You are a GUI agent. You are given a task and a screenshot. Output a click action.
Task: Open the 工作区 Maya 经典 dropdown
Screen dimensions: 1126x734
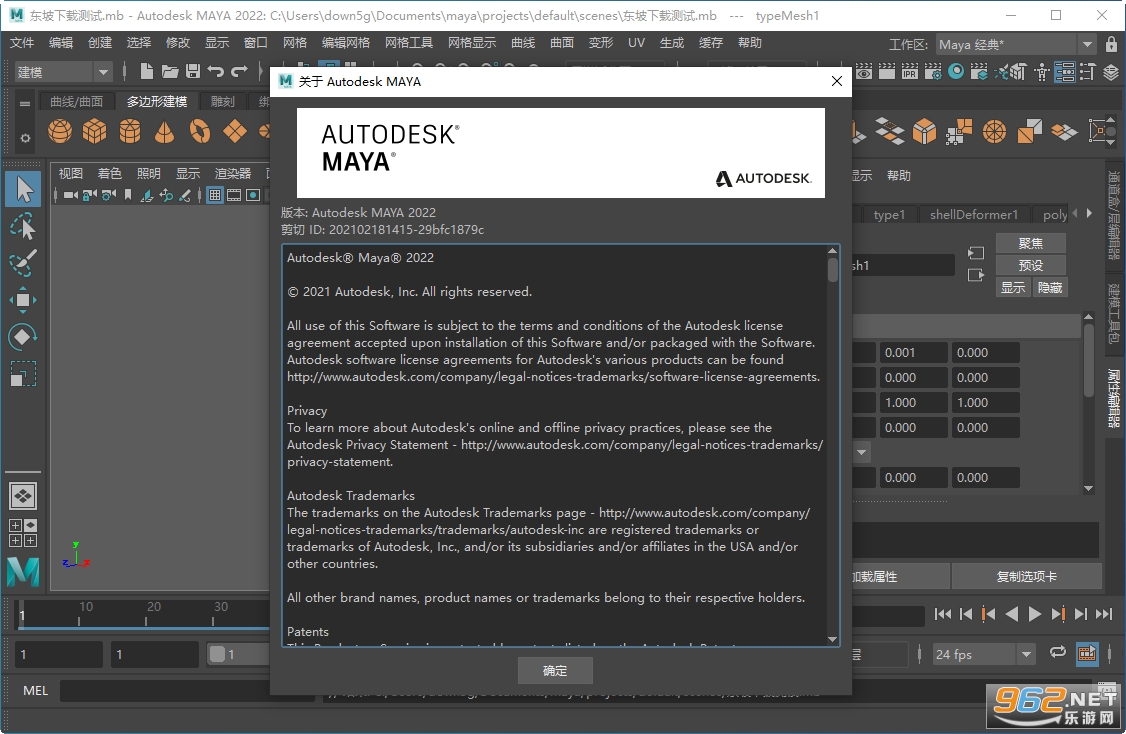(x=1015, y=45)
